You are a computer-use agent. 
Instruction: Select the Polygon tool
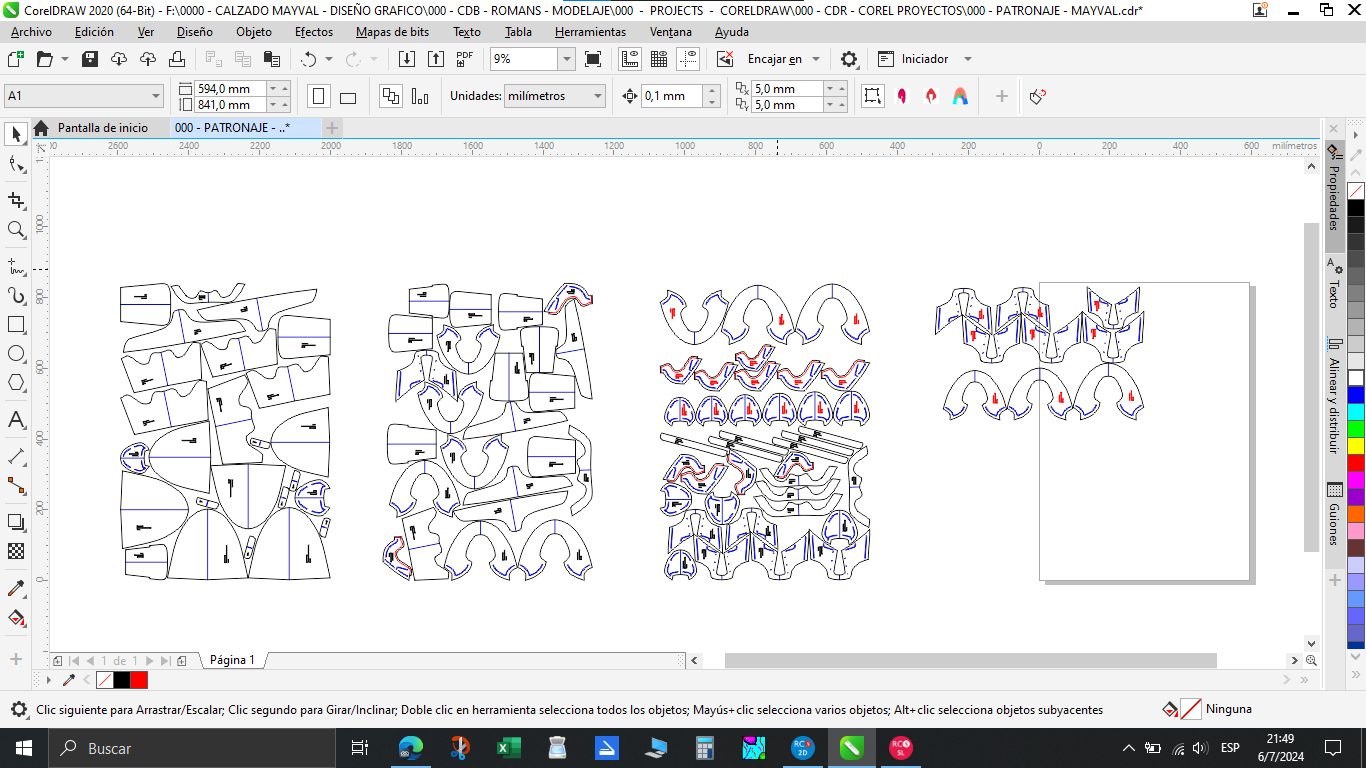pyautogui.click(x=16, y=383)
